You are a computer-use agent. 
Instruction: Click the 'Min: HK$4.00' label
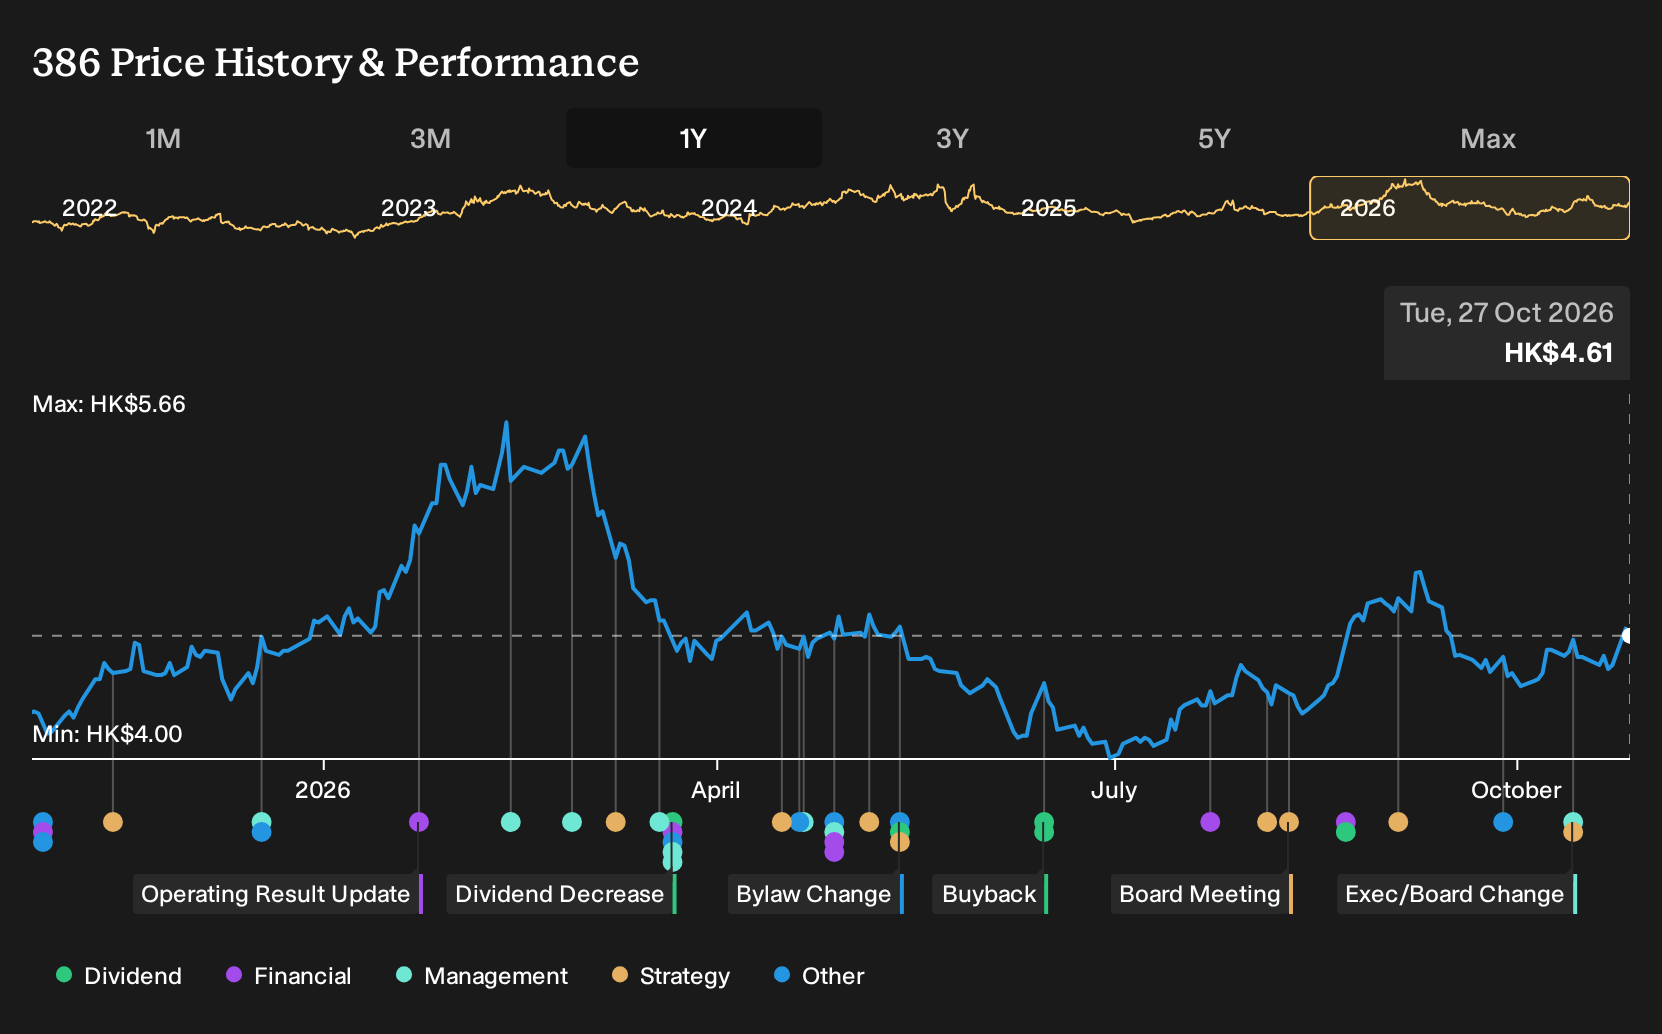[x=107, y=734]
